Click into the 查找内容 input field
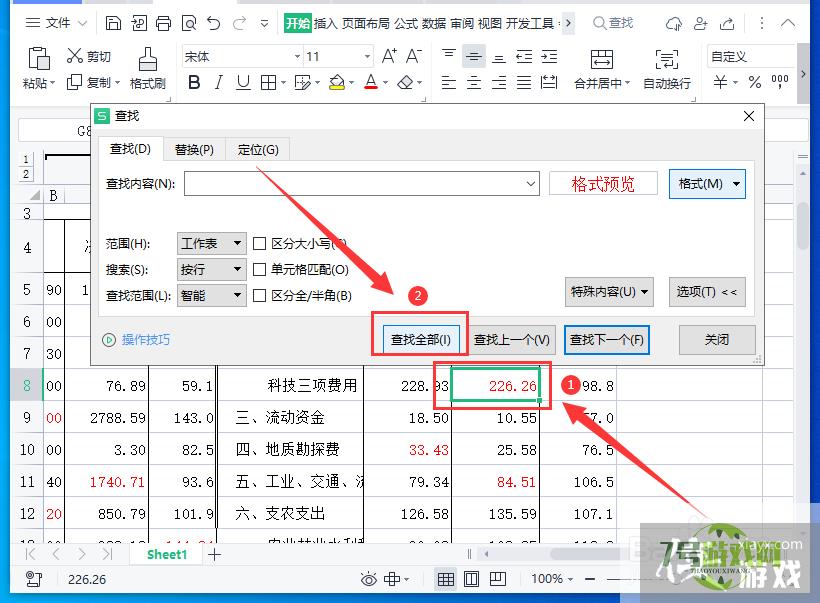The height and width of the screenshot is (603, 820). (x=361, y=184)
